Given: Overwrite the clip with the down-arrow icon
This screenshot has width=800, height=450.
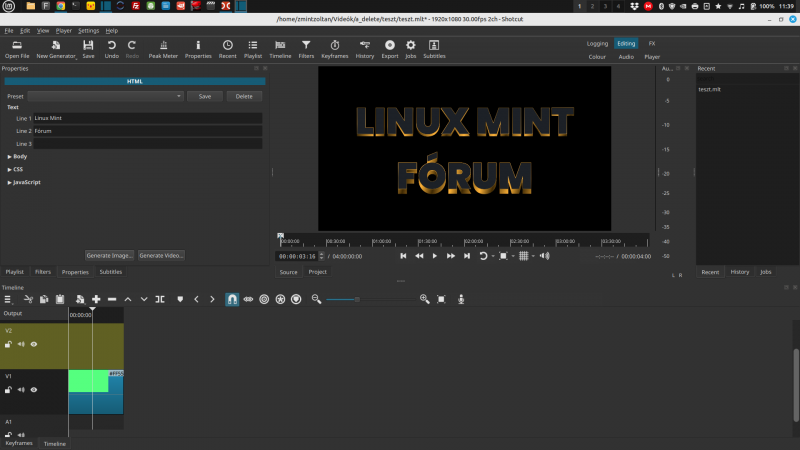Looking at the screenshot, I should 144,299.
